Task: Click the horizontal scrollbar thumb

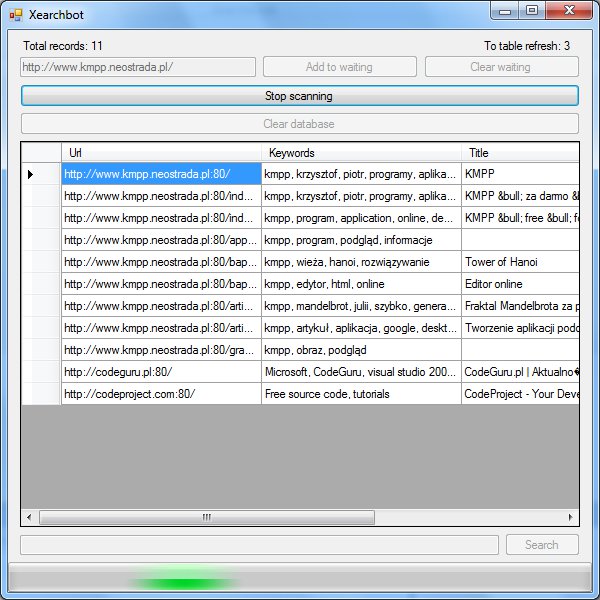Action: [207, 518]
